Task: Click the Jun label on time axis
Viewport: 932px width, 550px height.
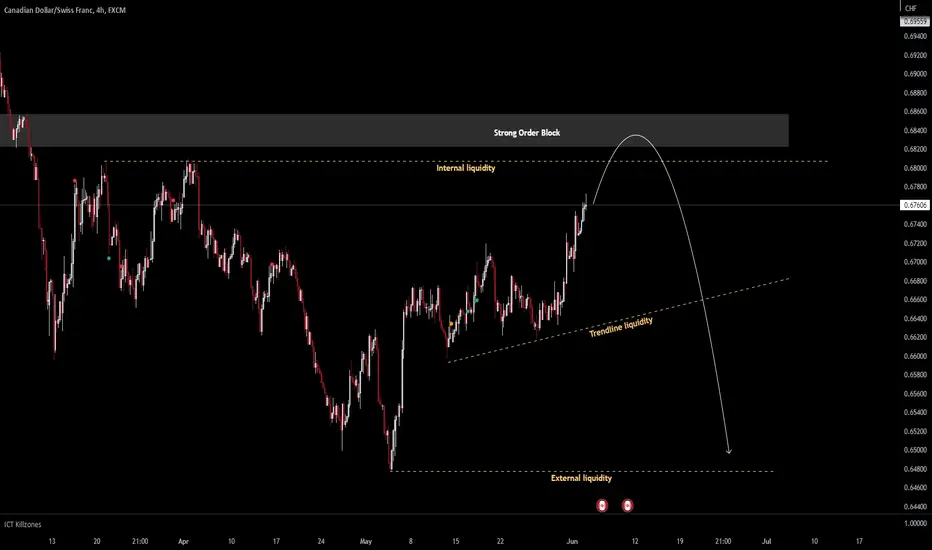Action: pyautogui.click(x=572, y=541)
